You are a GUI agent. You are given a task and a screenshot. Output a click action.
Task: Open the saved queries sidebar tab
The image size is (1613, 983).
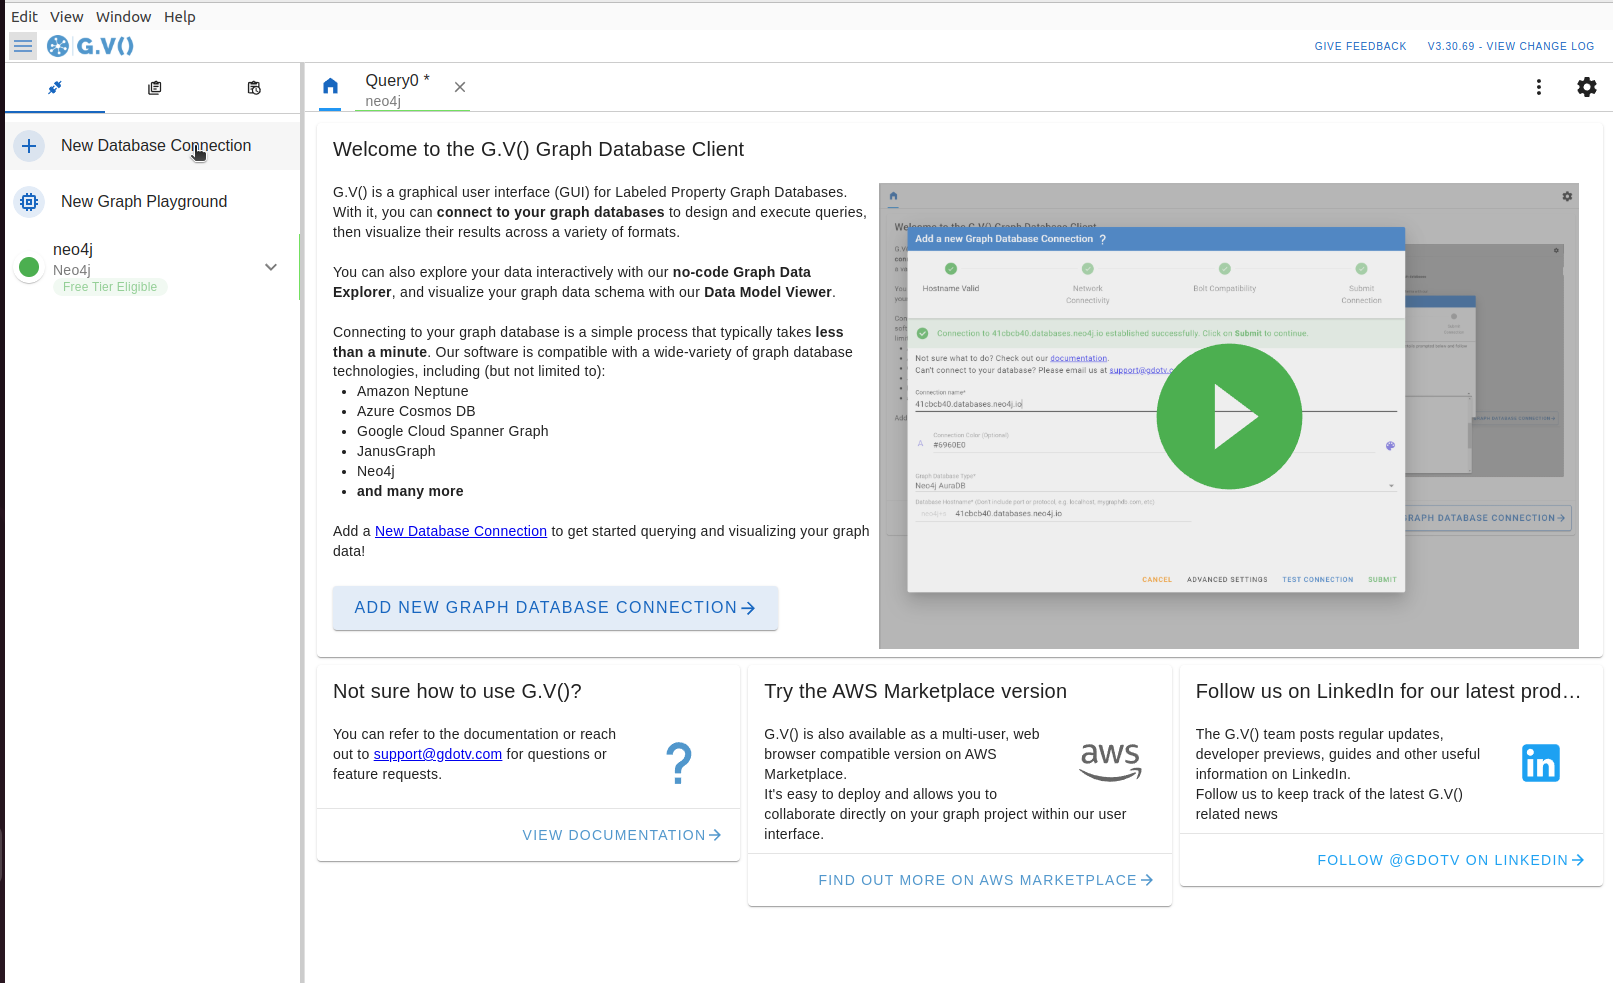click(154, 88)
